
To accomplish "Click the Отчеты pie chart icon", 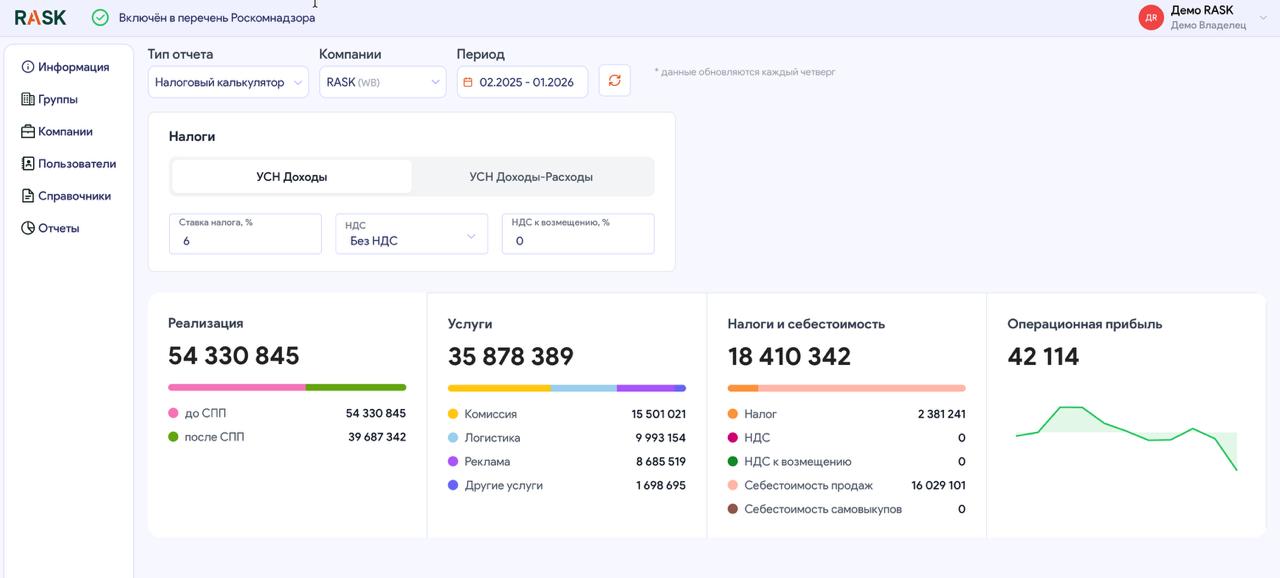I will tap(28, 228).
